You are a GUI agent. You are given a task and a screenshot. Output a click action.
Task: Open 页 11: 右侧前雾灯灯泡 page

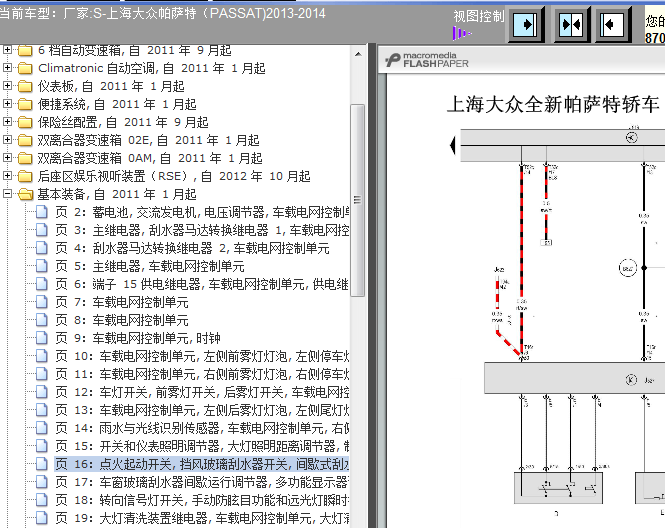202,374
